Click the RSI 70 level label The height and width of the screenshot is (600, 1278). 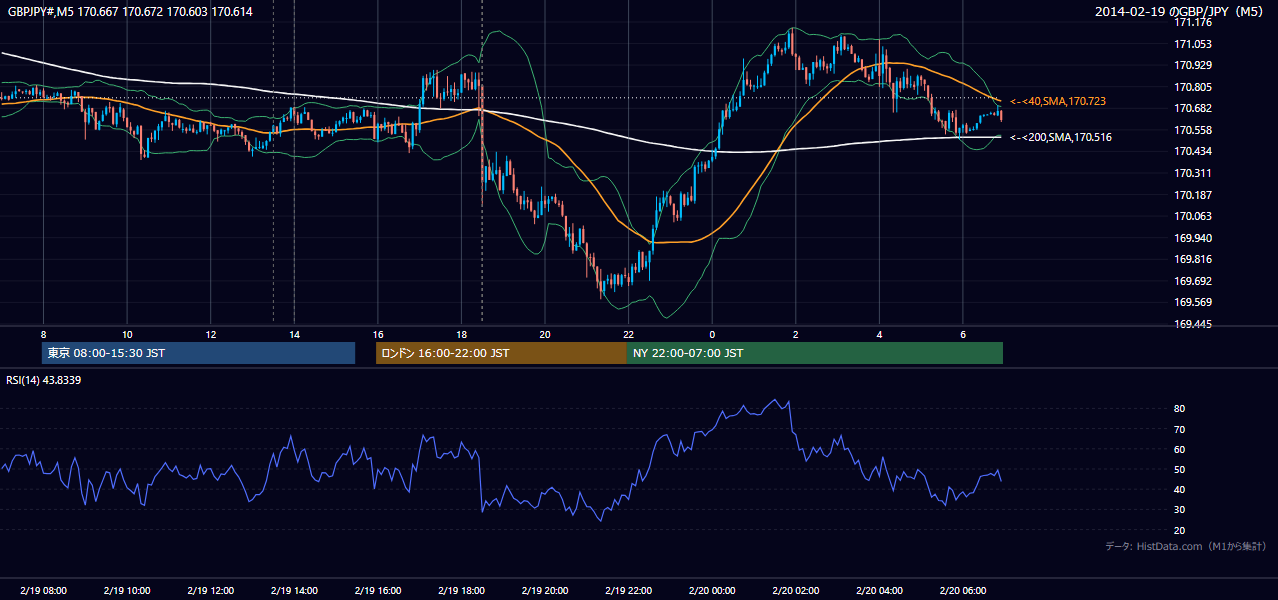click(1180, 429)
